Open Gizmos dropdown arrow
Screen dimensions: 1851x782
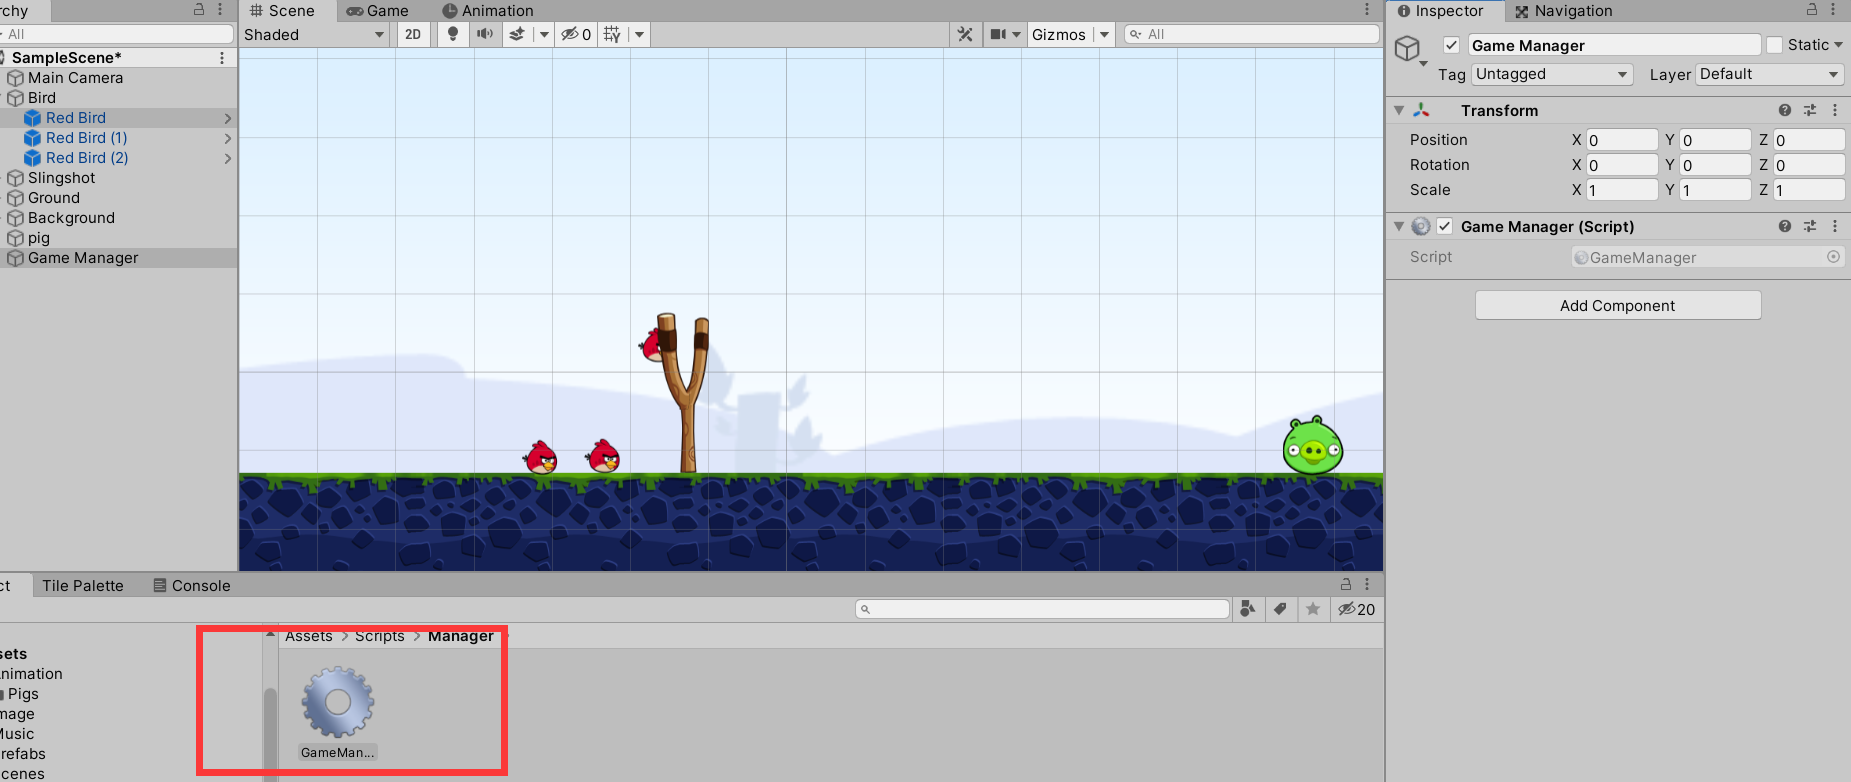click(x=1104, y=34)
